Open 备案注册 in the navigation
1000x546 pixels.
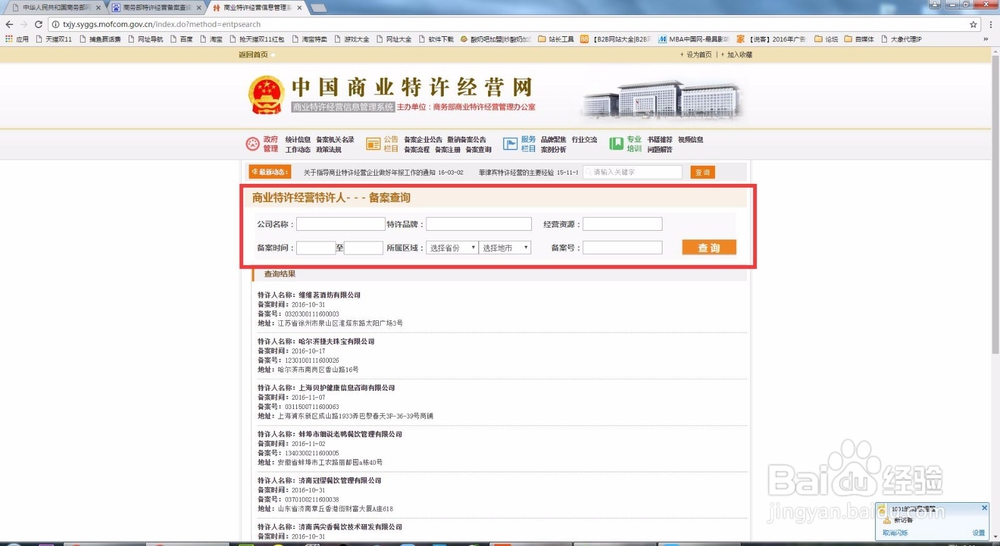[447, 149]
